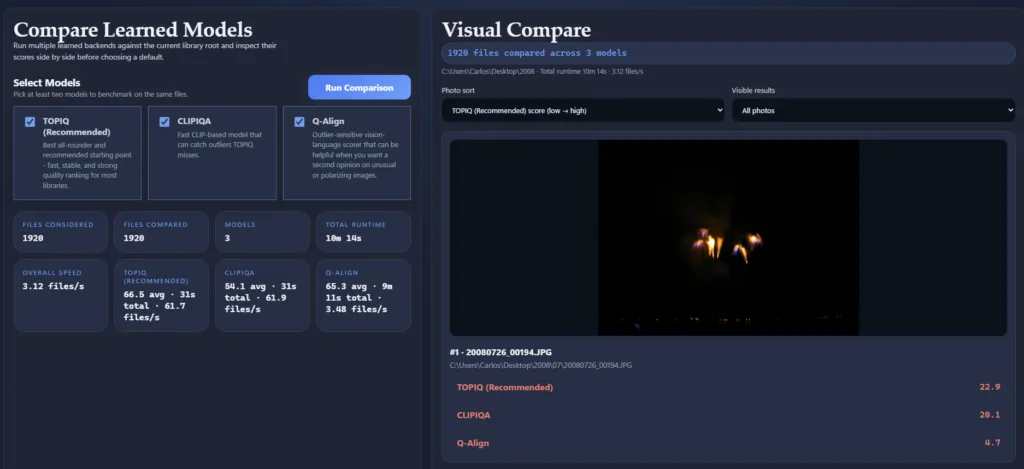Click the CLIPIQA score value 20.1
The image size is (1024, 469).
[x=989, y=415]
